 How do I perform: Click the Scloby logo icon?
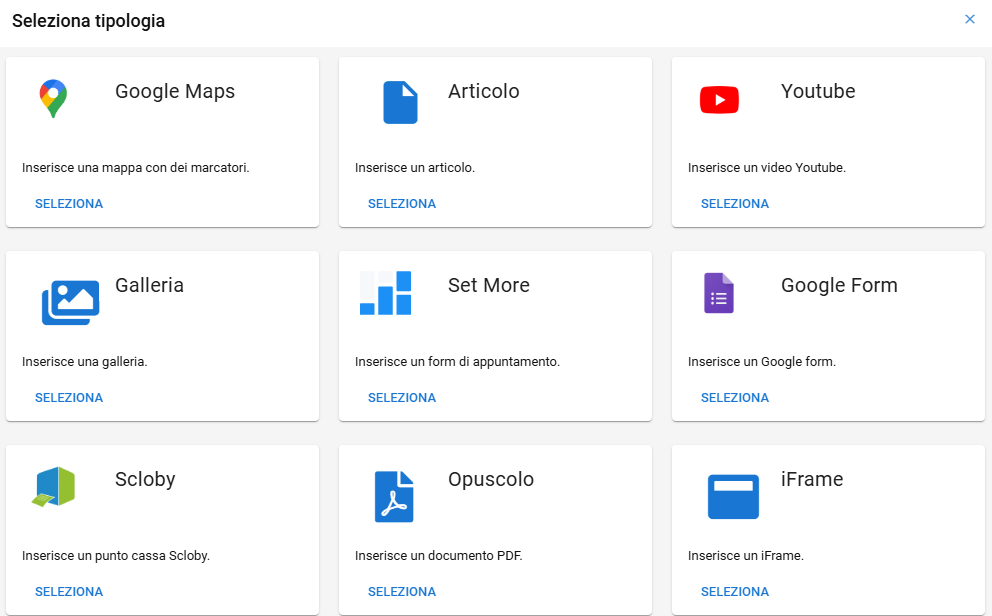pos(53,487)
